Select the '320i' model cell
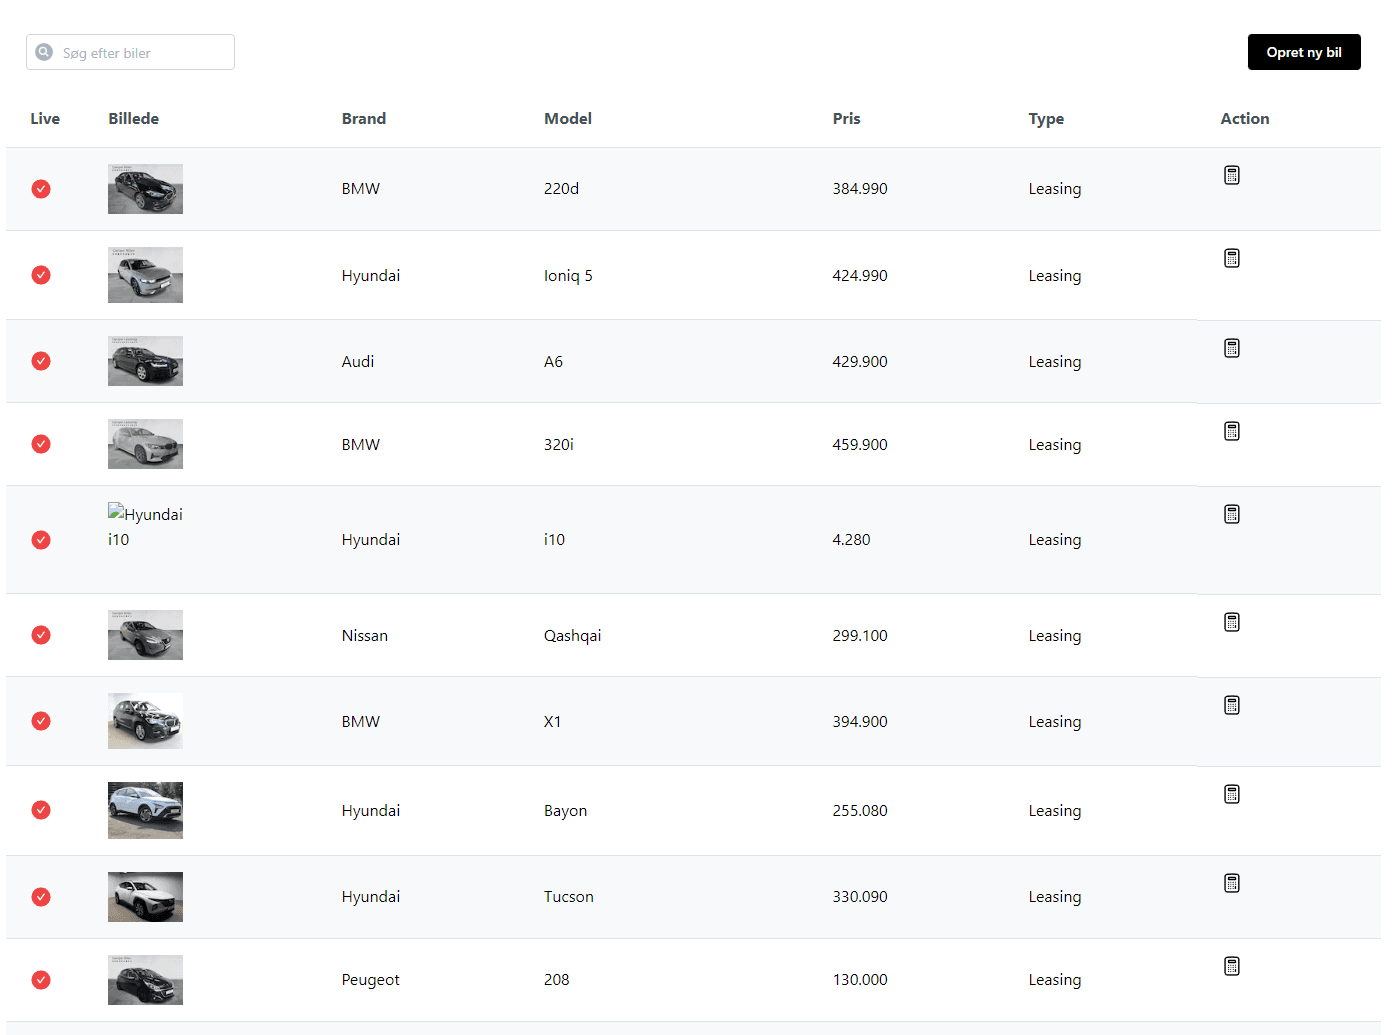The image size is (1393, 1035). (559, 445)
